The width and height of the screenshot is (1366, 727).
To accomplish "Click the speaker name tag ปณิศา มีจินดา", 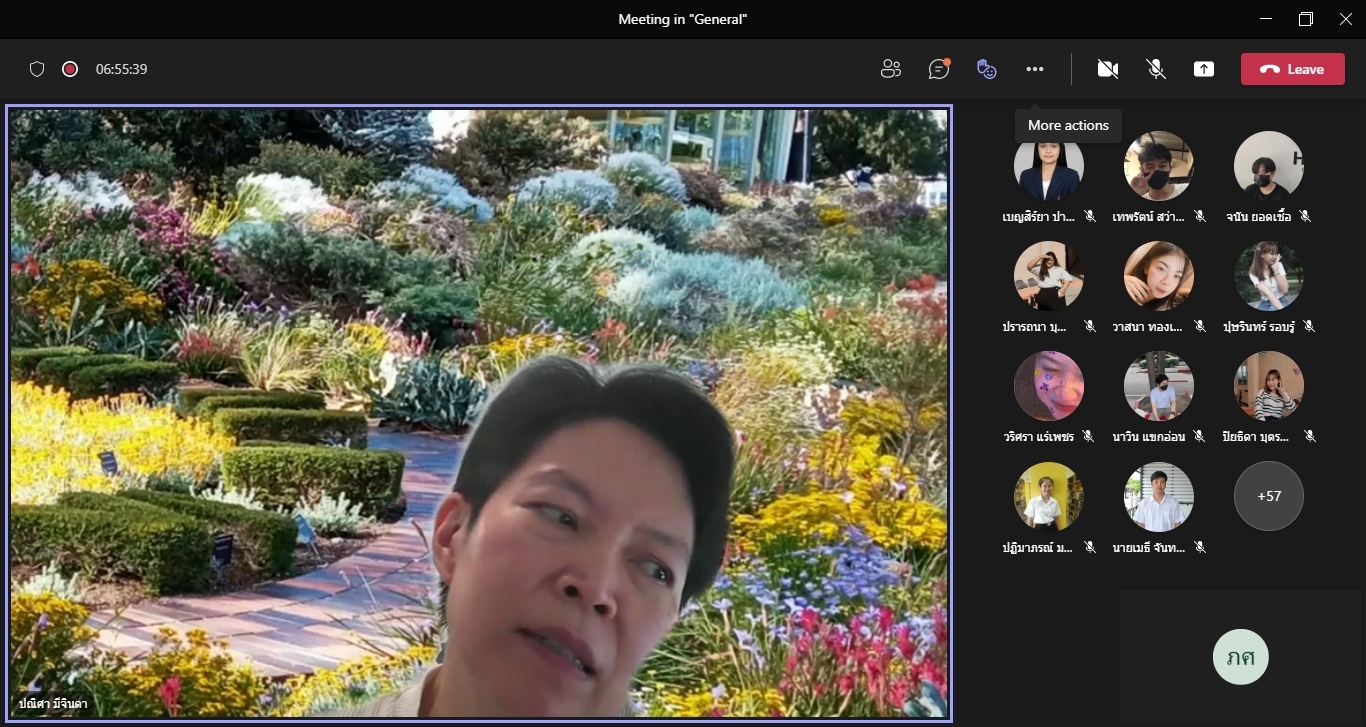I will [x=52, y=704].
